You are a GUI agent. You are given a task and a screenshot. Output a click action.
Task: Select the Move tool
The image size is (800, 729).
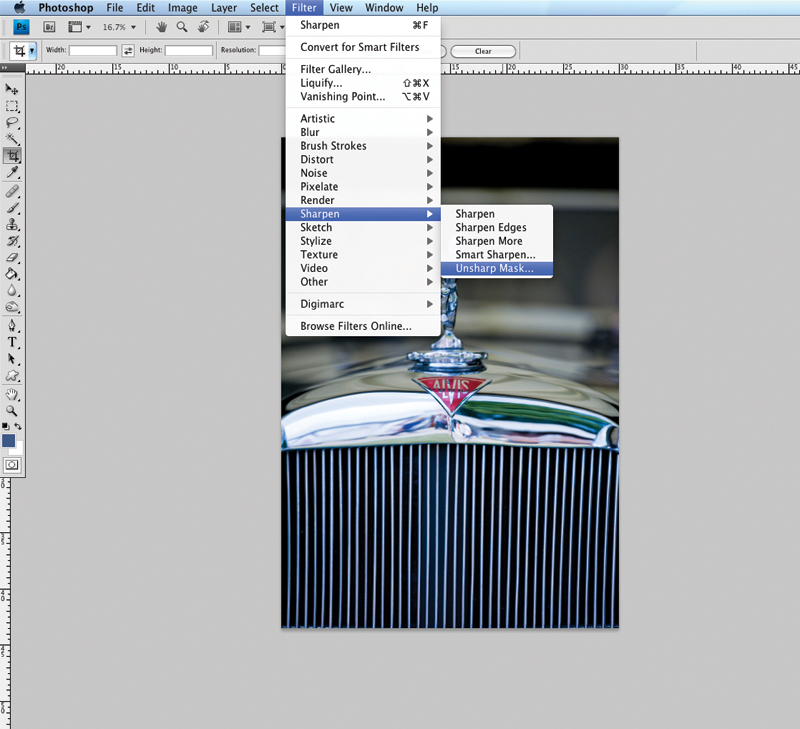[13, 89]
